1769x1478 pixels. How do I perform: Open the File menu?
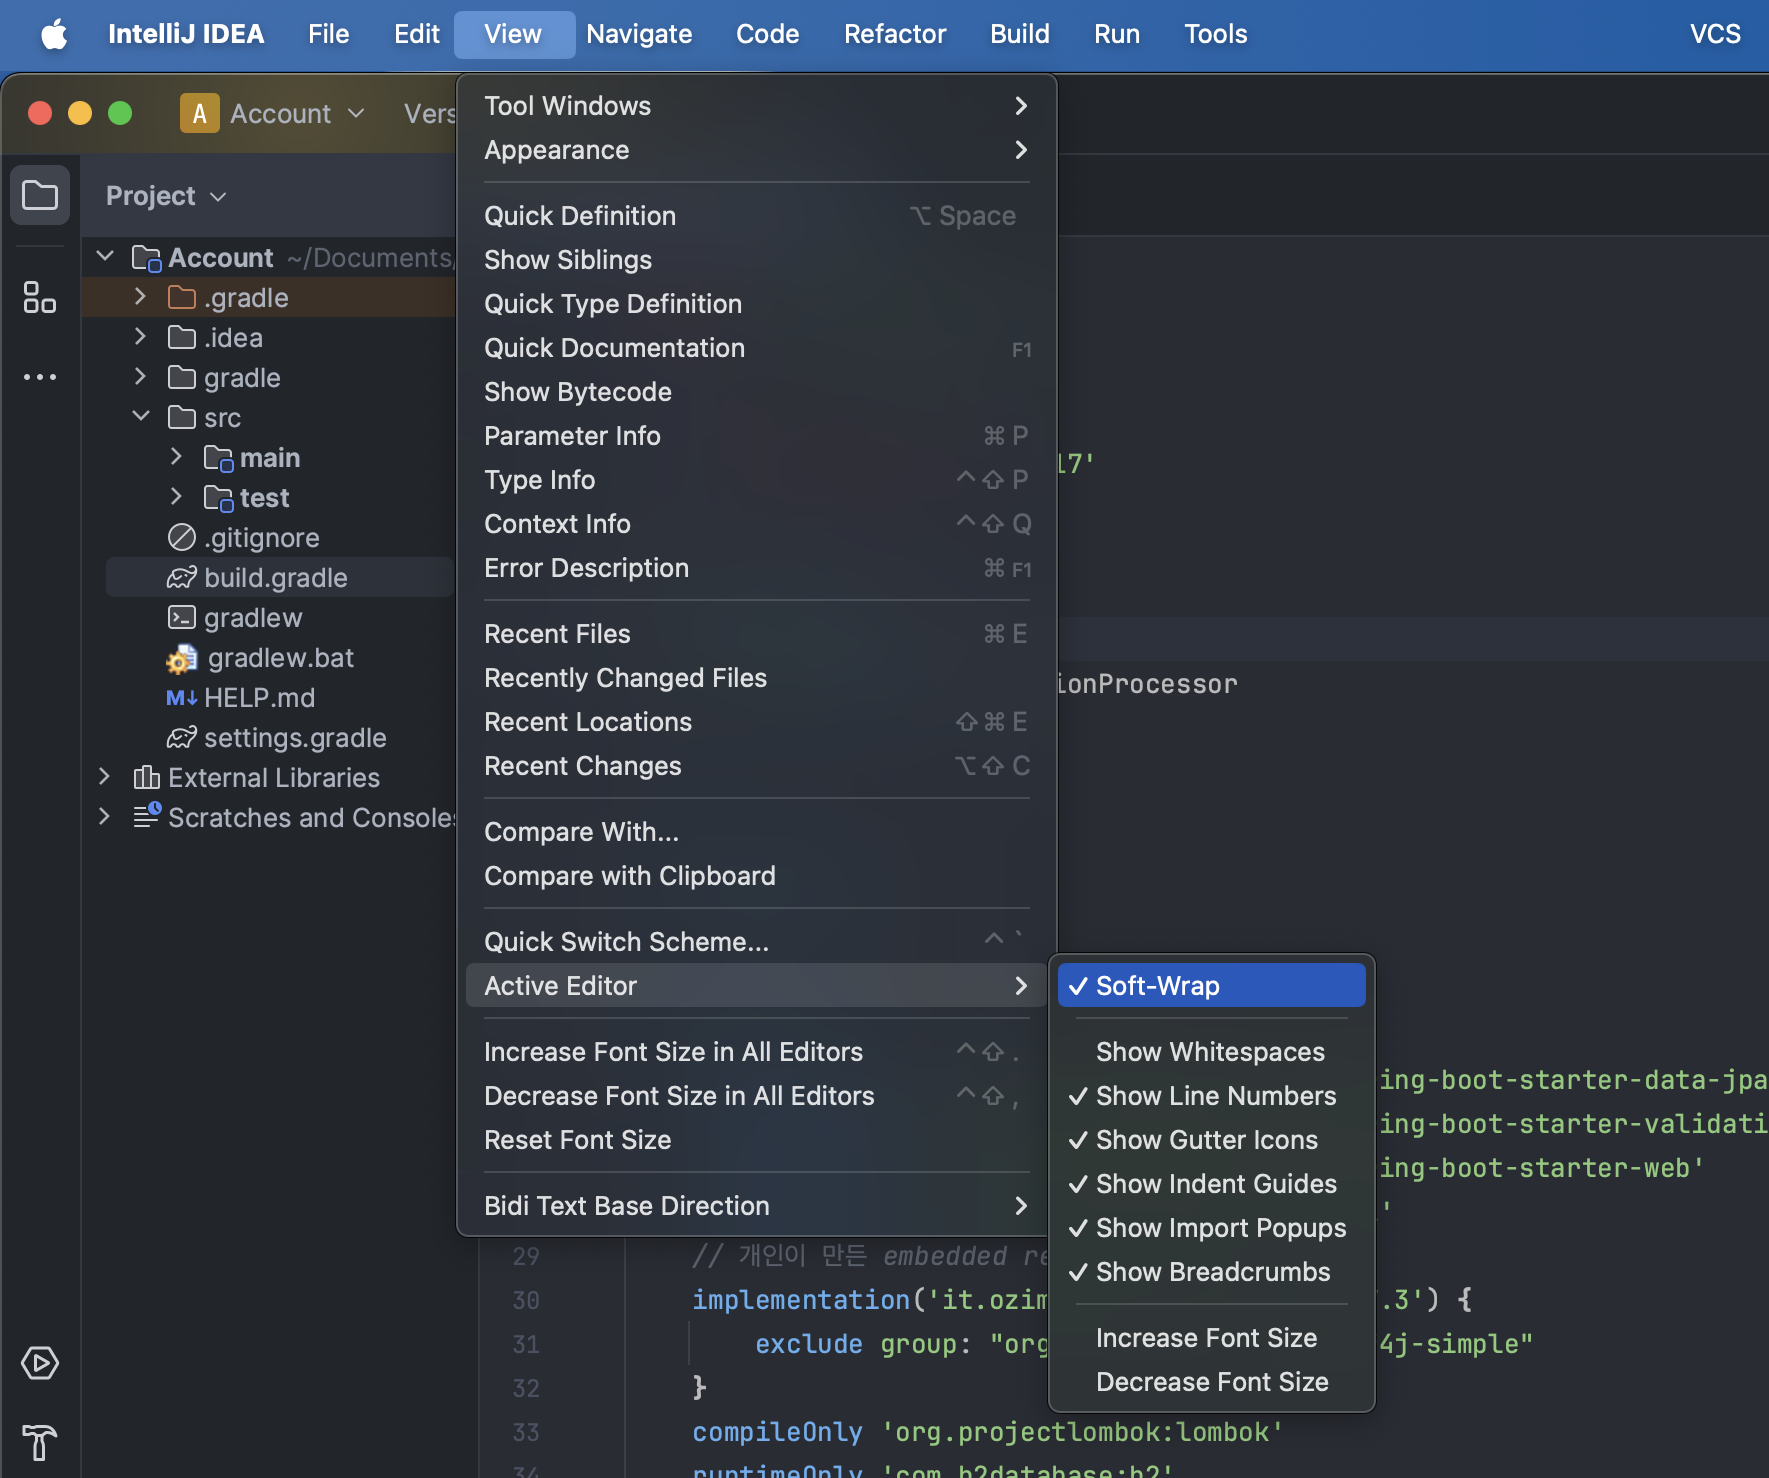(328, 34)
